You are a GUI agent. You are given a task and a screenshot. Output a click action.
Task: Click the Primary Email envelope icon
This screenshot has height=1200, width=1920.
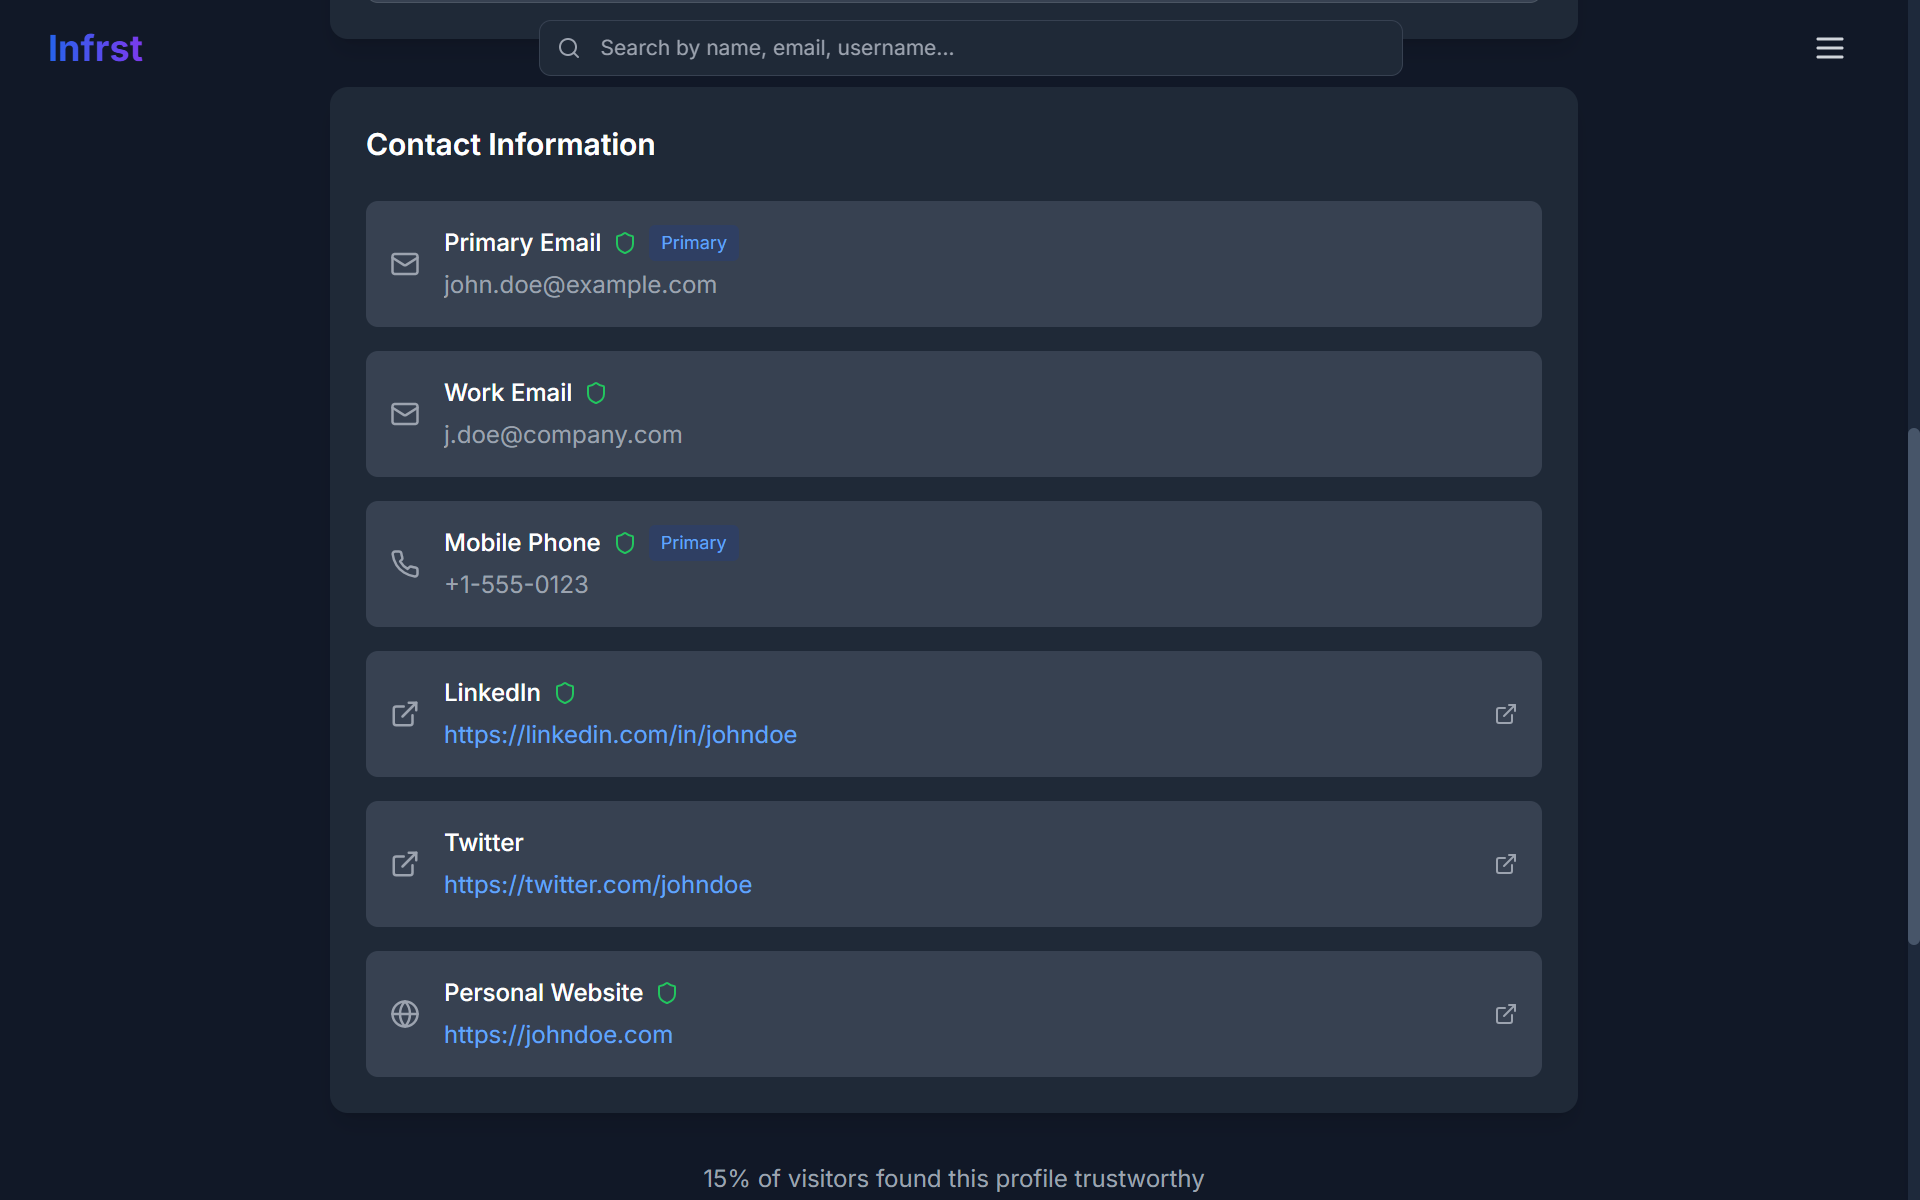[x=405, y=264]
